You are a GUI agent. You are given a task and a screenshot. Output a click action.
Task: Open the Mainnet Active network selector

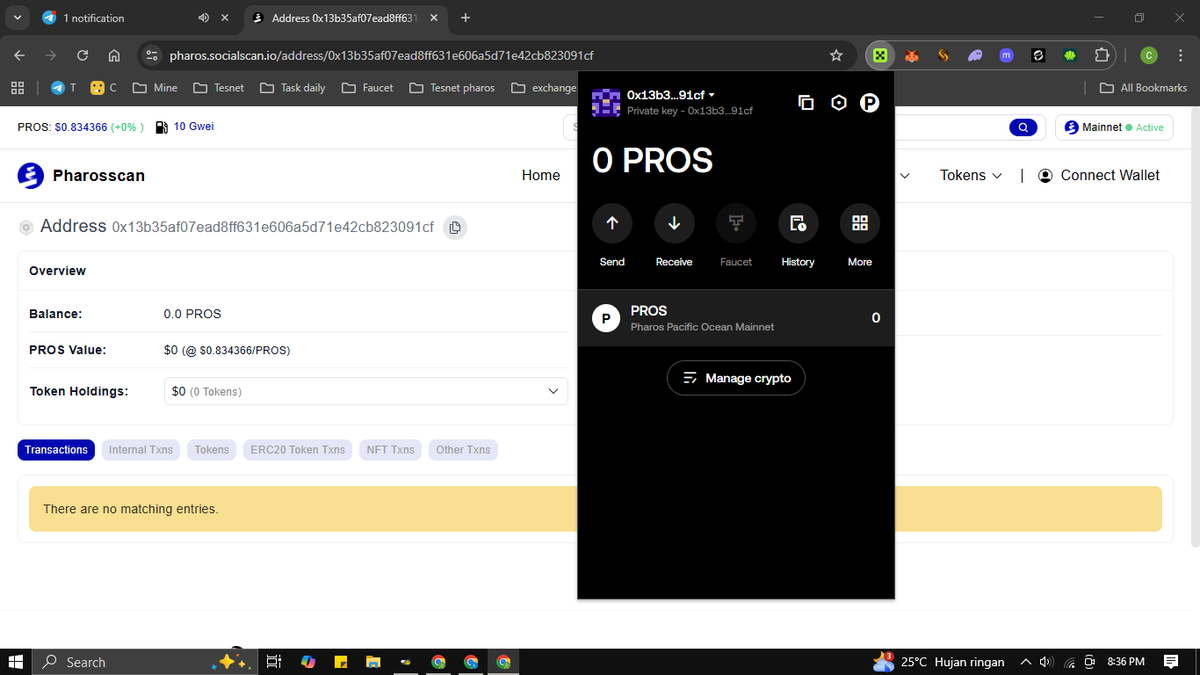(1114, 127)
